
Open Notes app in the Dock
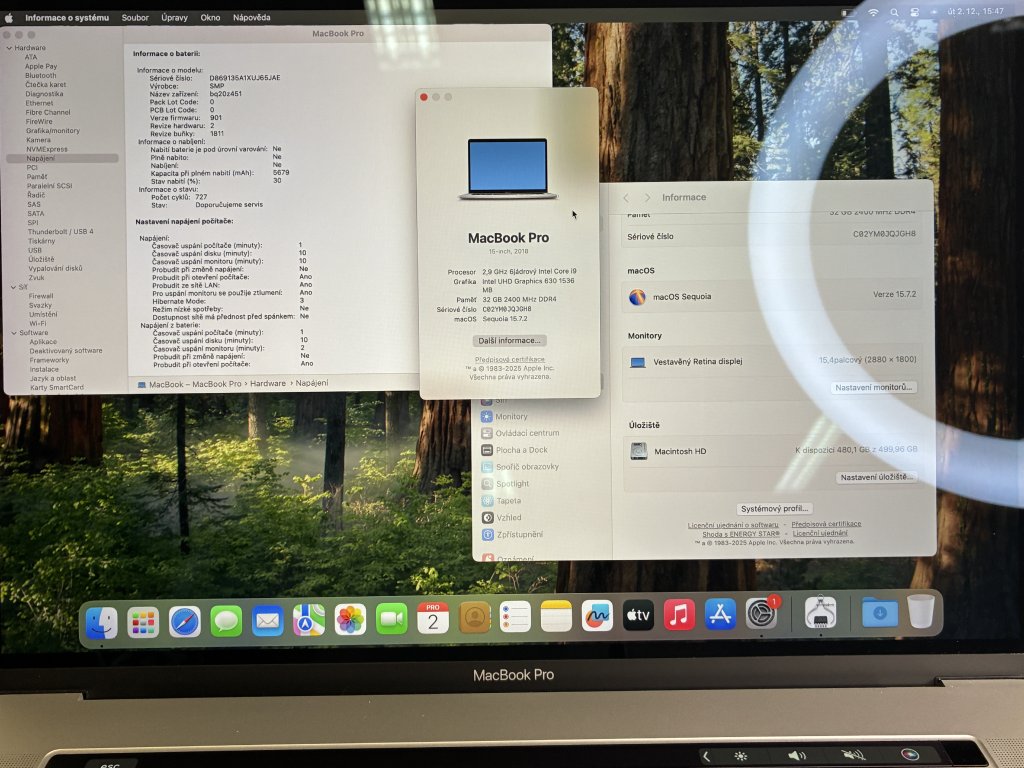[x=556, y=616]
